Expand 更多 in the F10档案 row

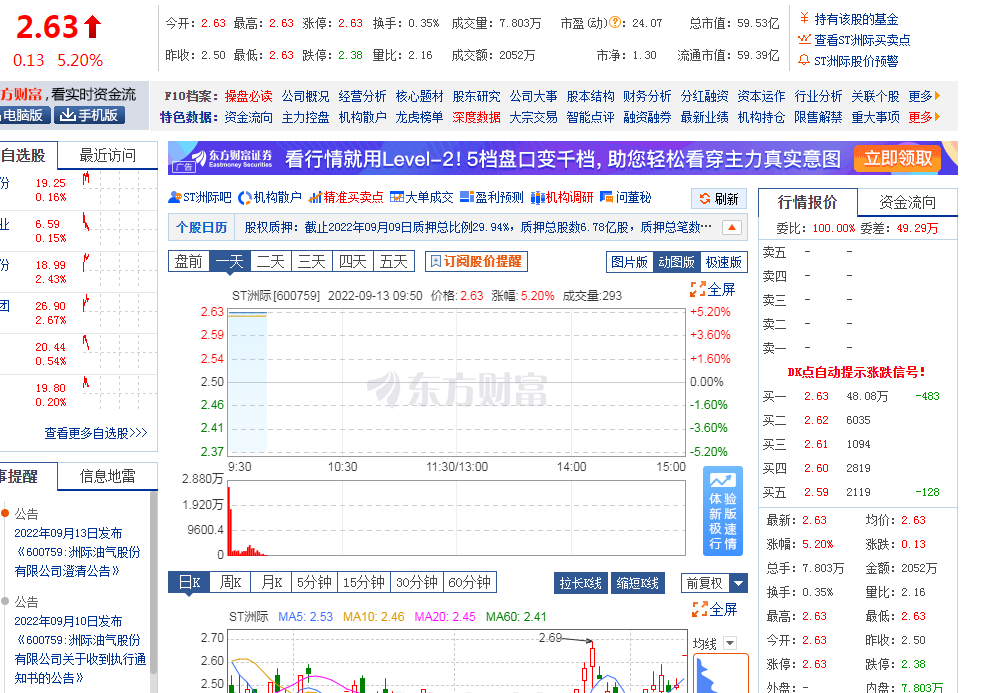click(924, 96)
